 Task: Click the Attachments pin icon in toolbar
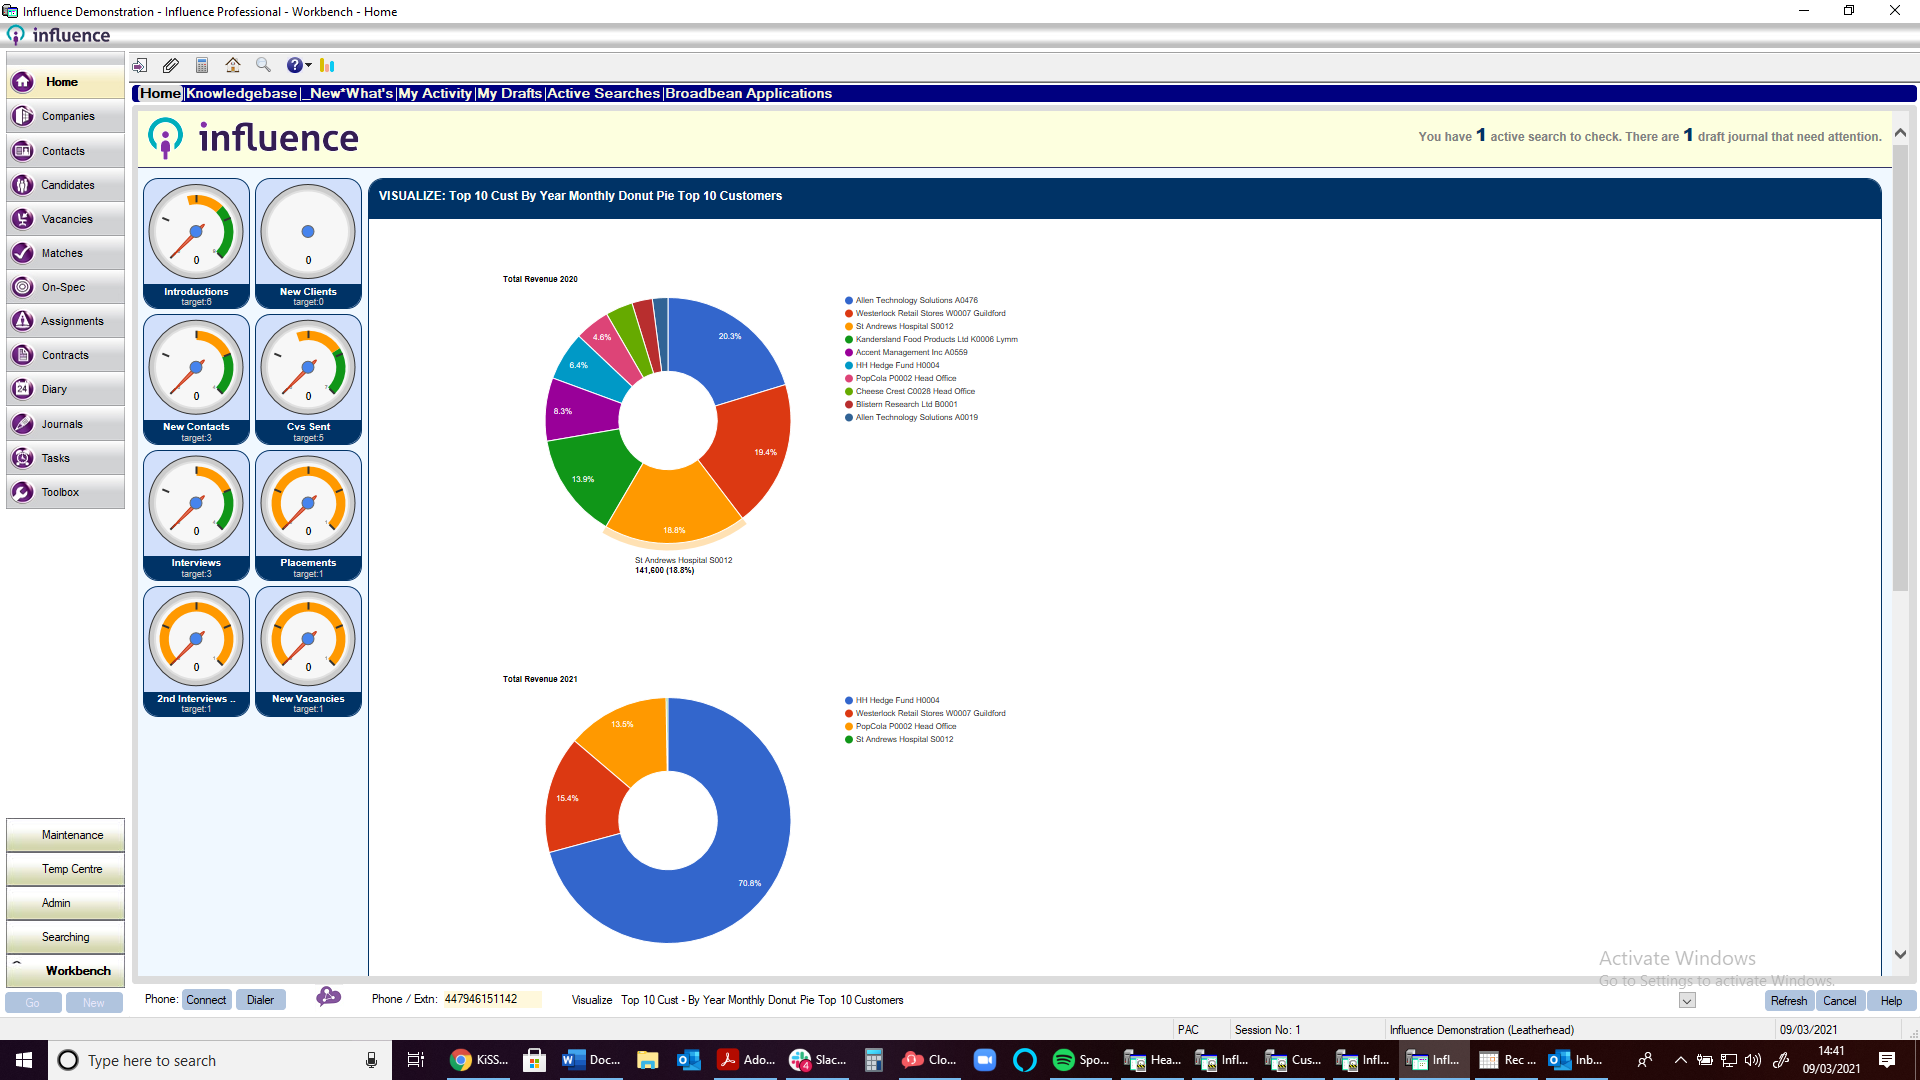tap(169, 65)
